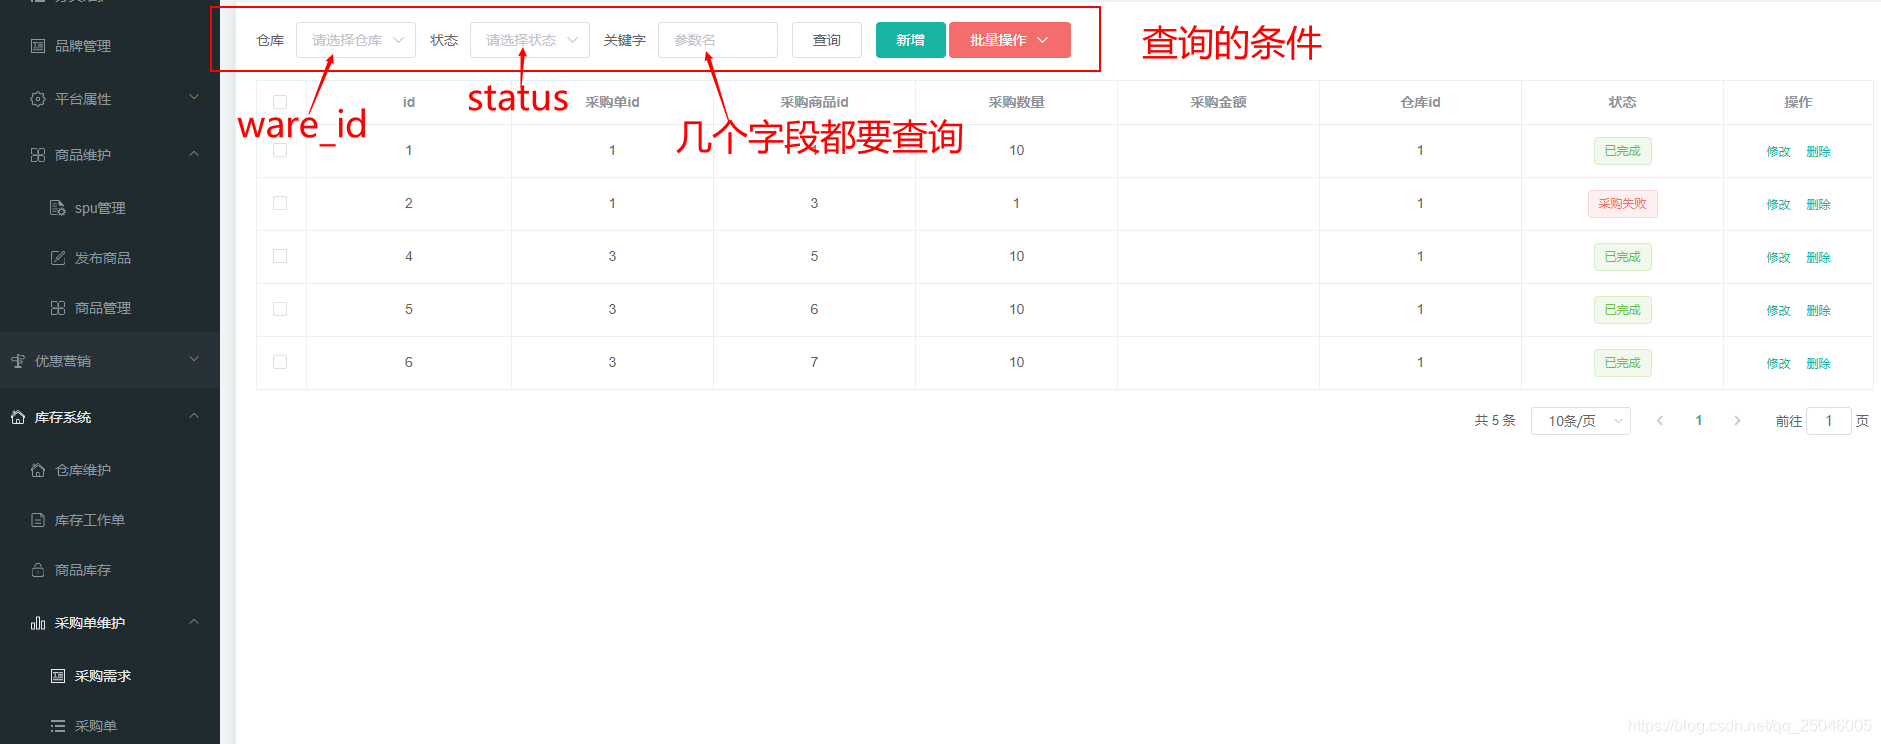Click the 关键字 参数名 input field
1881x744 pixels.
click(718, 40)
